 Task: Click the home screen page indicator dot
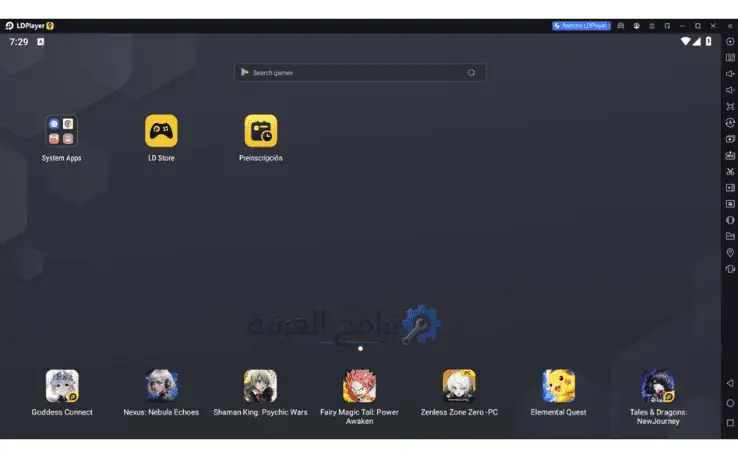tap(360, 348)
